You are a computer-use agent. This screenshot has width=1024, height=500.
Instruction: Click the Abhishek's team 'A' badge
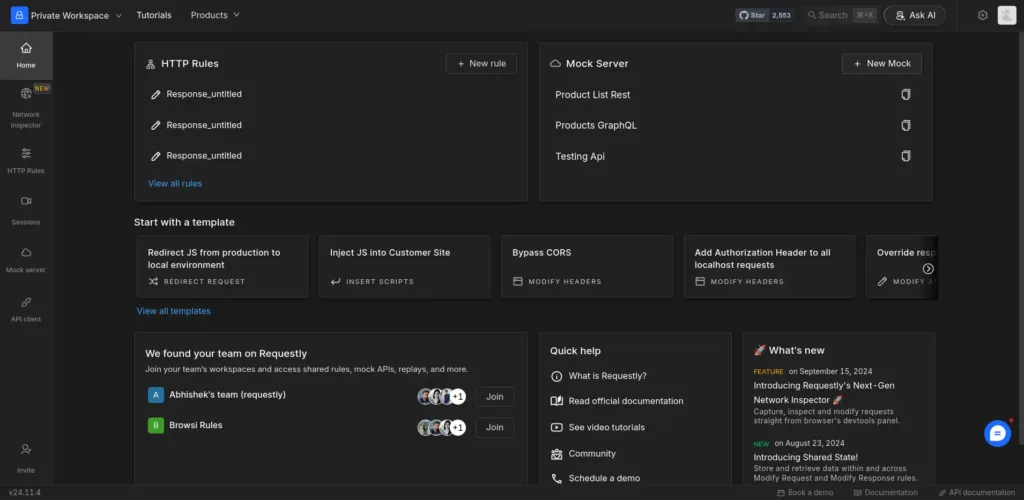[155, 395]
